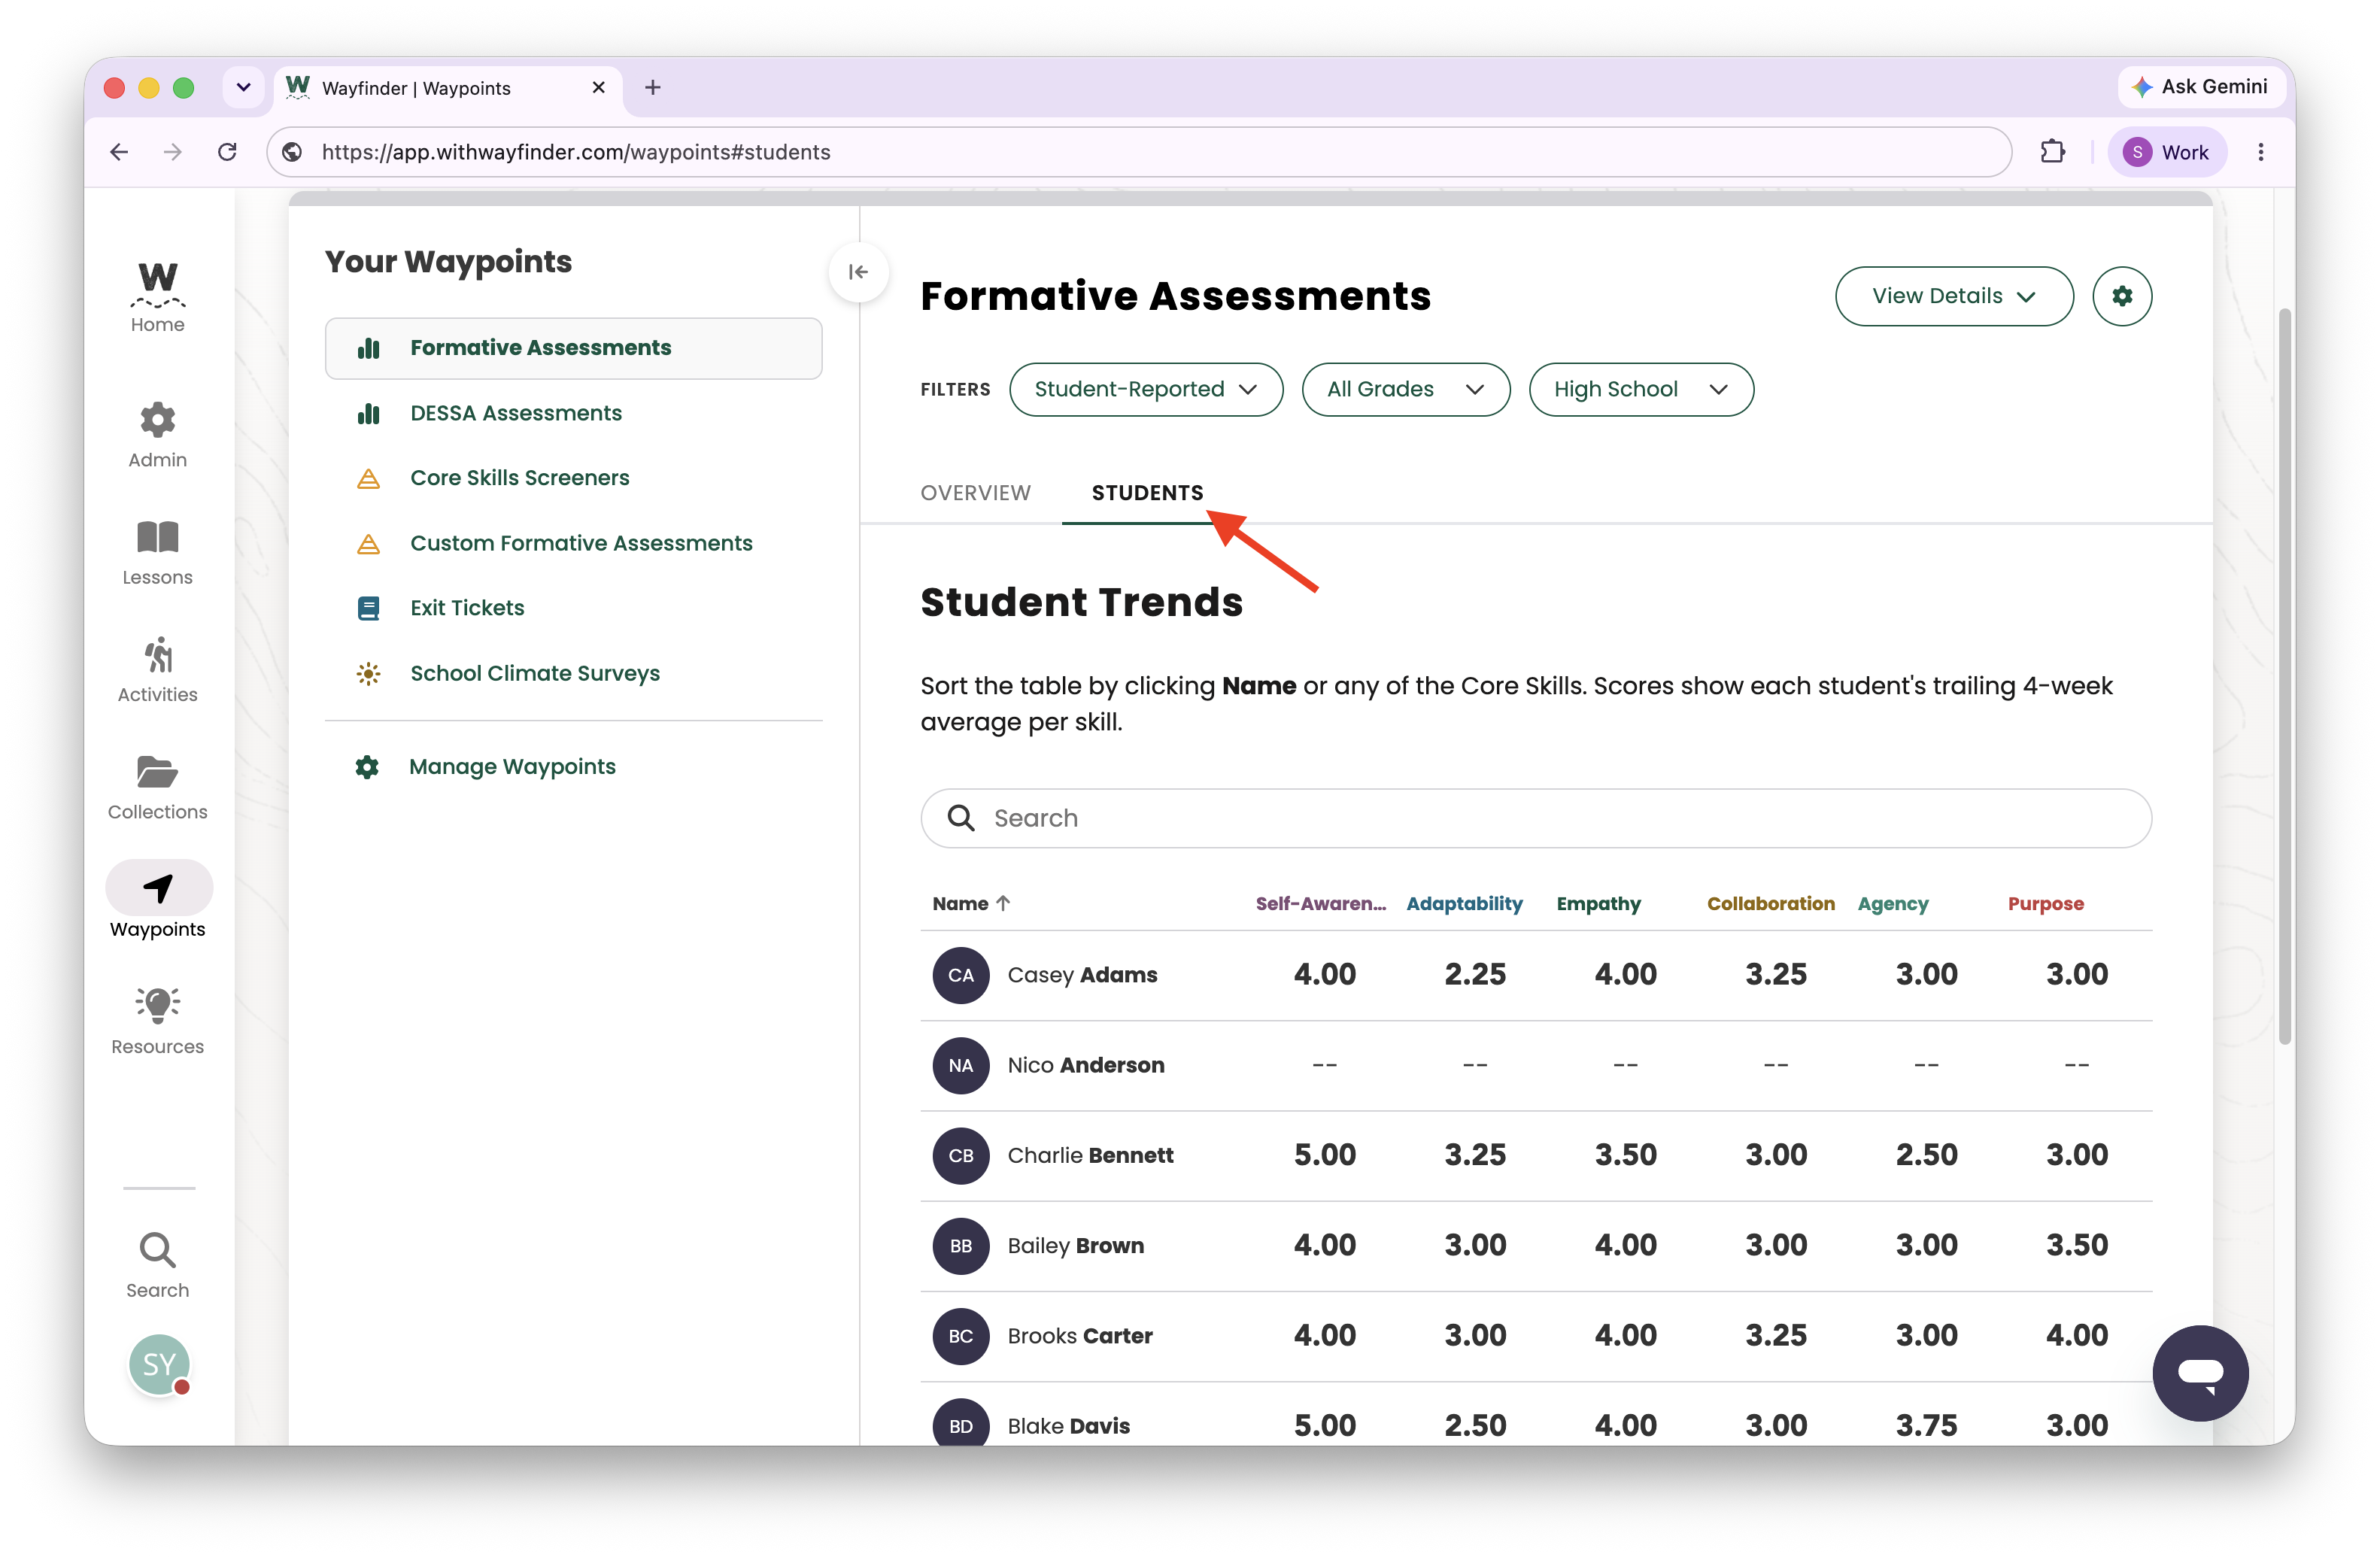Open Manage Waypoints link
Image resolution: width=2380 pixels, height=1557 pixels.
pos(512,767)
